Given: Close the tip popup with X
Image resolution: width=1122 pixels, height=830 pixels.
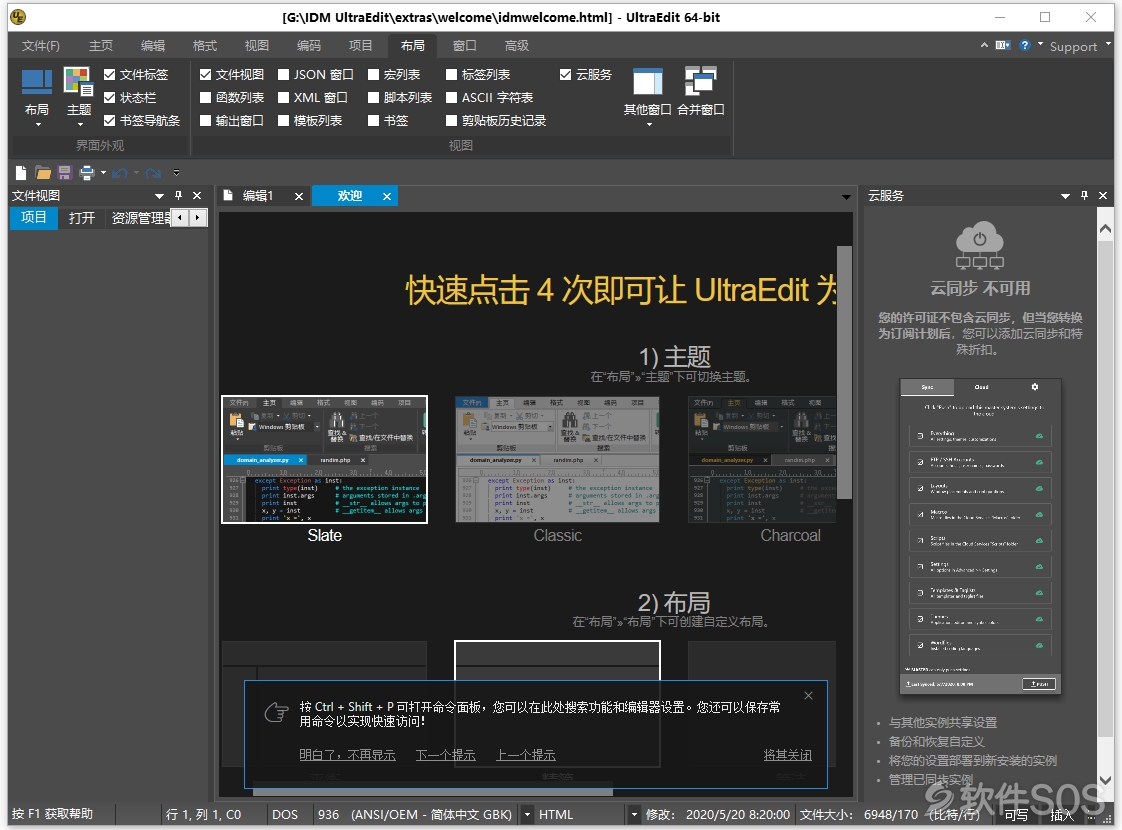Looking at the screenshot, I should (808, 695).
